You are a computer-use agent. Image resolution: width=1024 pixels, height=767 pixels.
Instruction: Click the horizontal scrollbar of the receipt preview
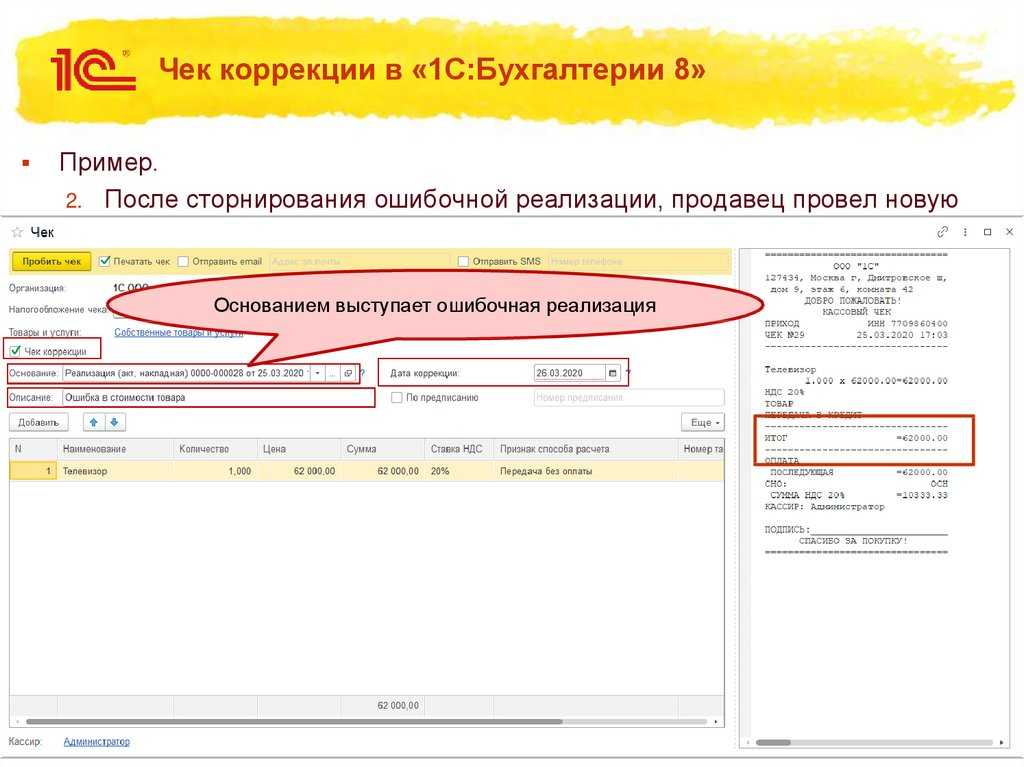tap(773, 742)
